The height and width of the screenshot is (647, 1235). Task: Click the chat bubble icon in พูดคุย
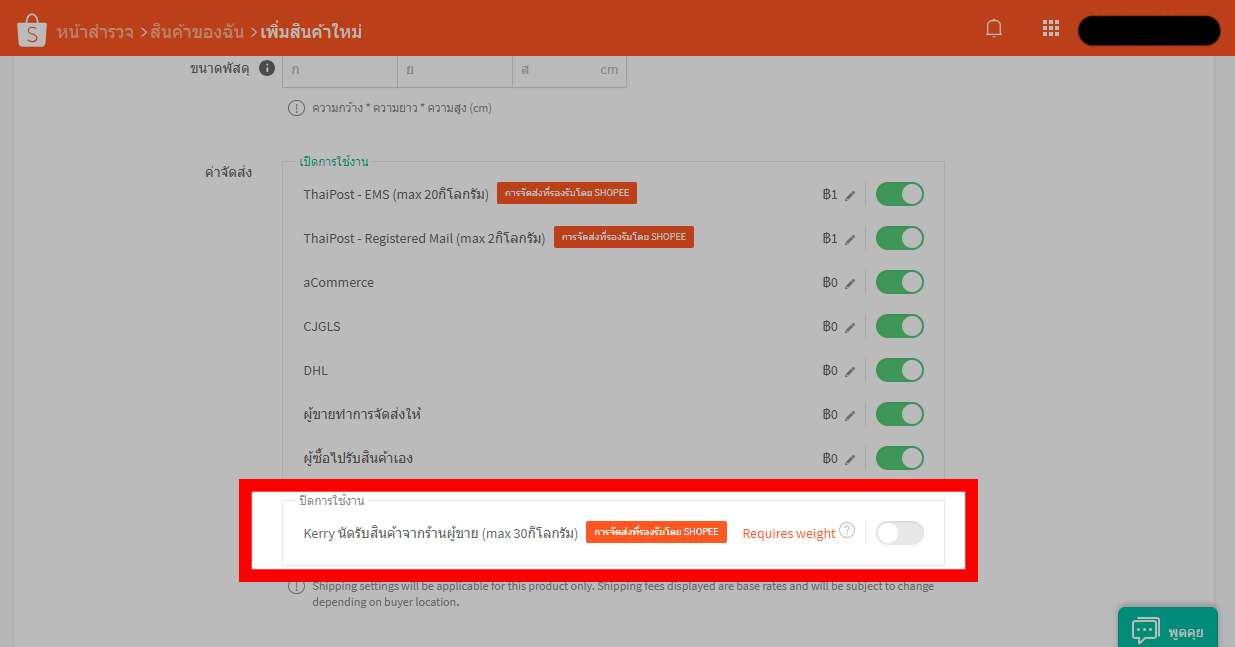tap(1145, 630)
